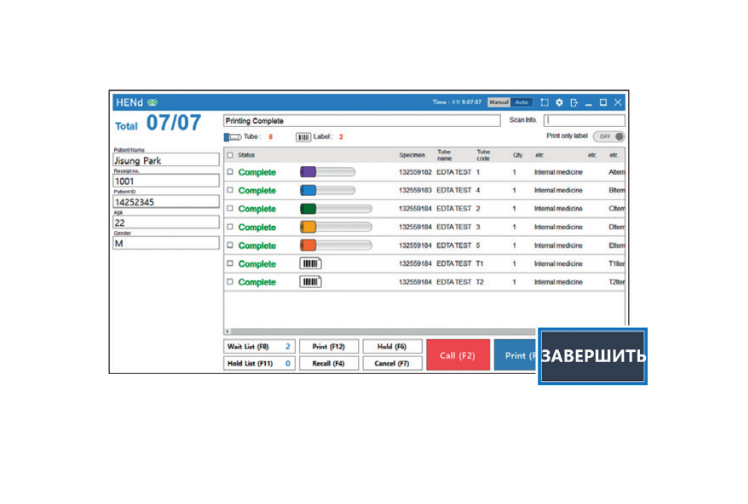This screenshot has width=748, height=504.
Task: Click the white Print (F12) button
Action: pos(329,347)
